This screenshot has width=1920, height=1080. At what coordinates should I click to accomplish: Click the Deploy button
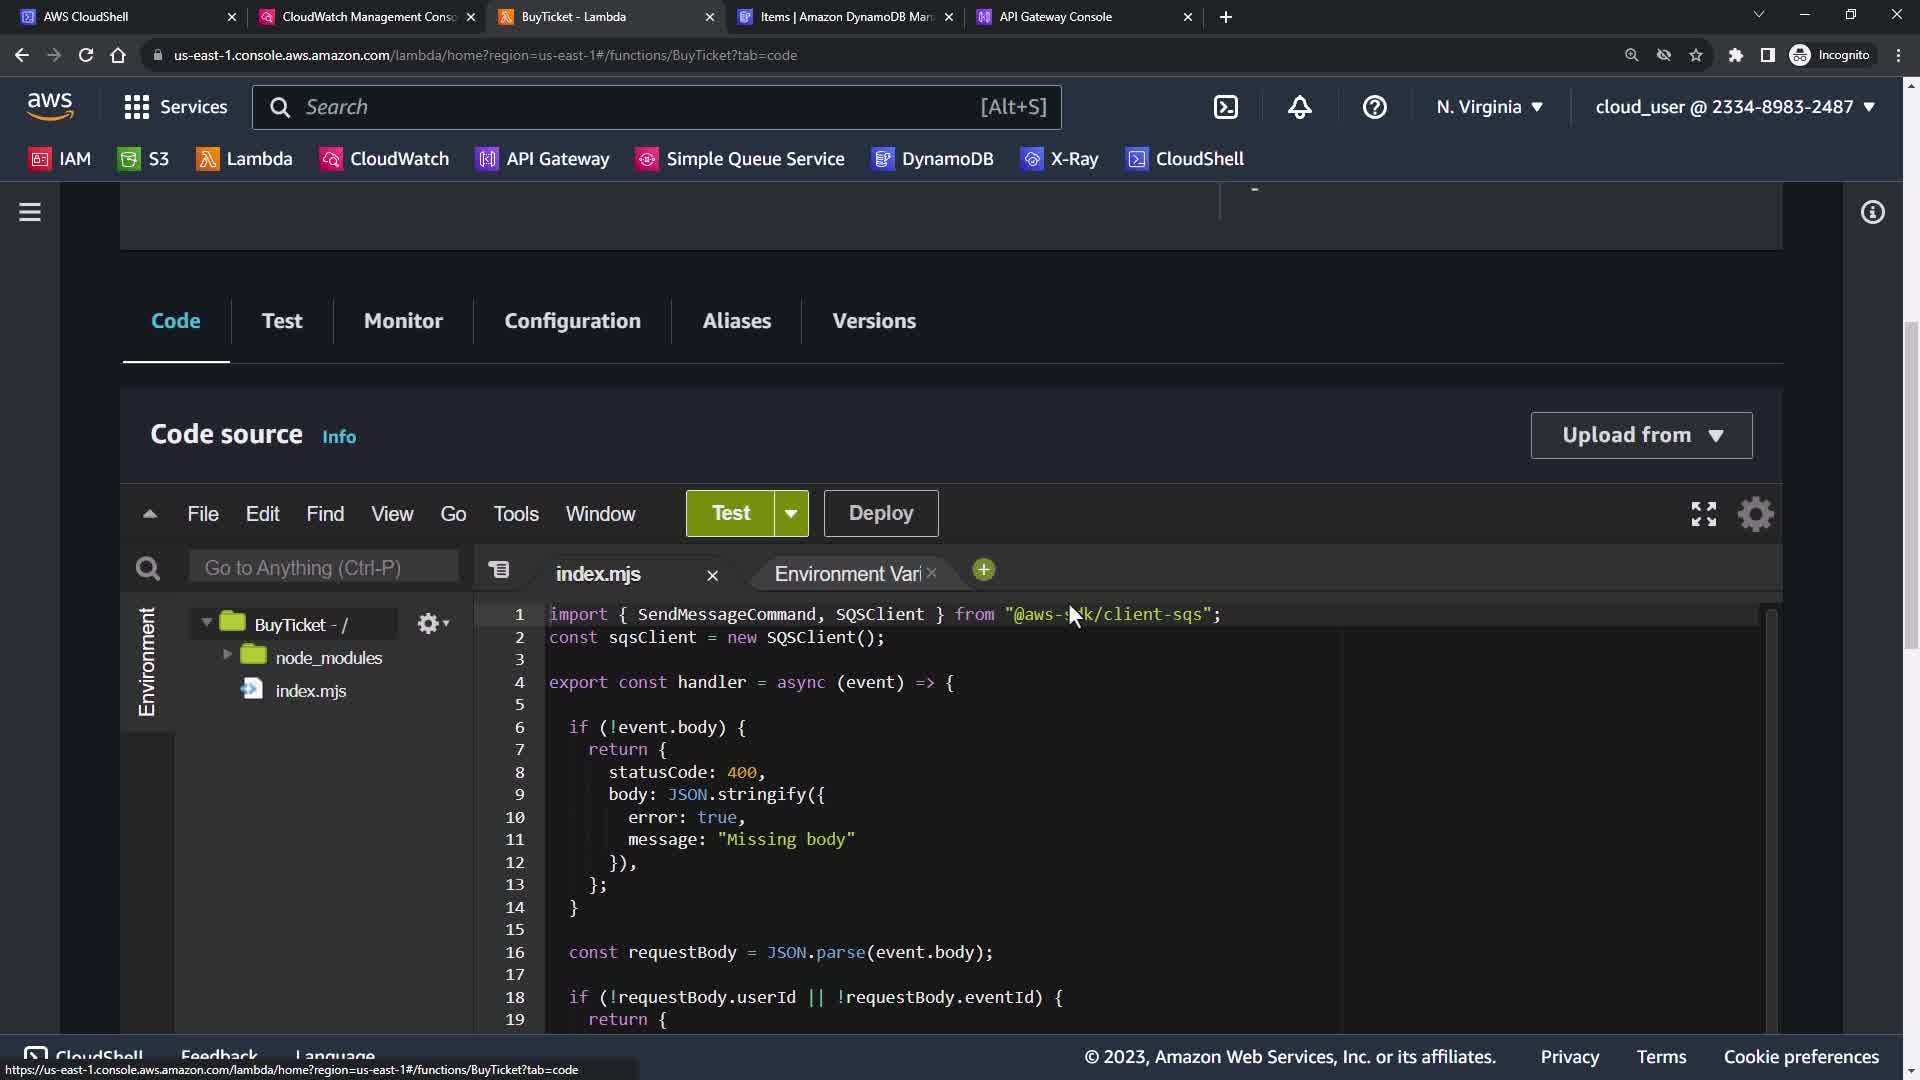point(880,513)
